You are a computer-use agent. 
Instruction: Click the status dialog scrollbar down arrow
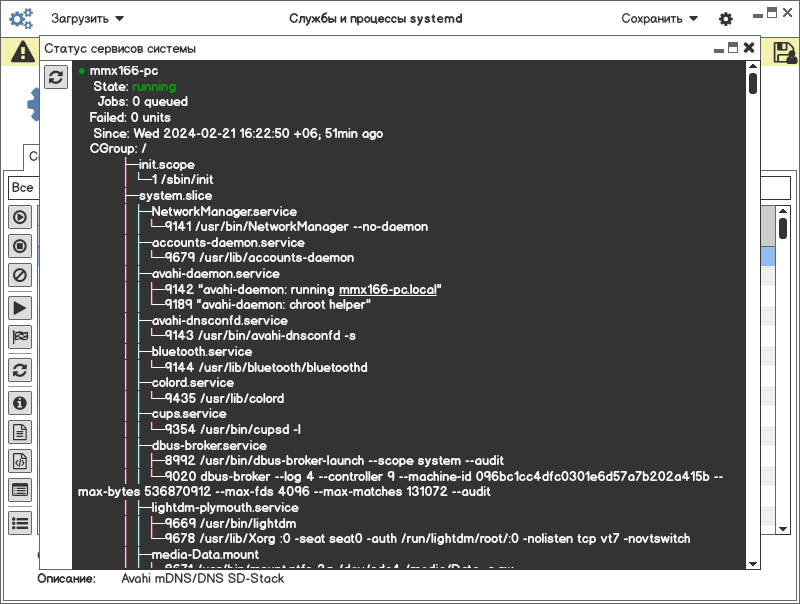coord(753,564)
